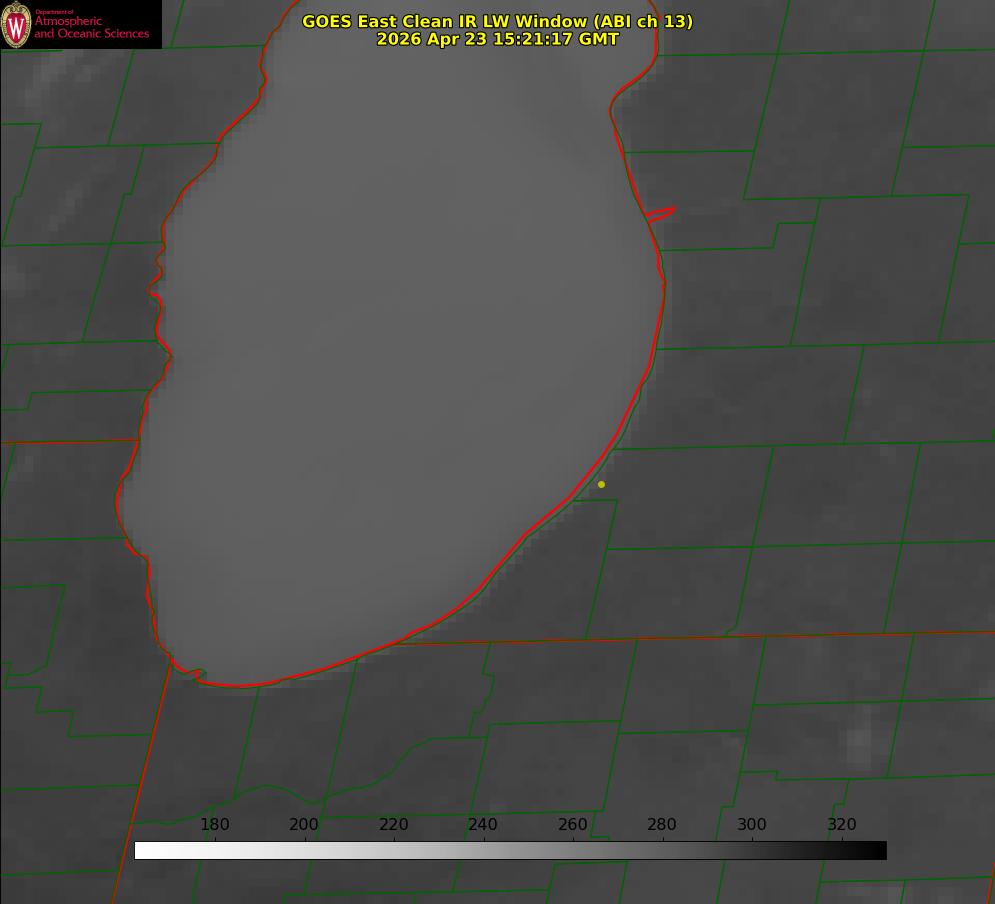The width and height of the screenshot is (995, 904).
Task: Click the 180 colorbar label
Action: coord(214,824)
